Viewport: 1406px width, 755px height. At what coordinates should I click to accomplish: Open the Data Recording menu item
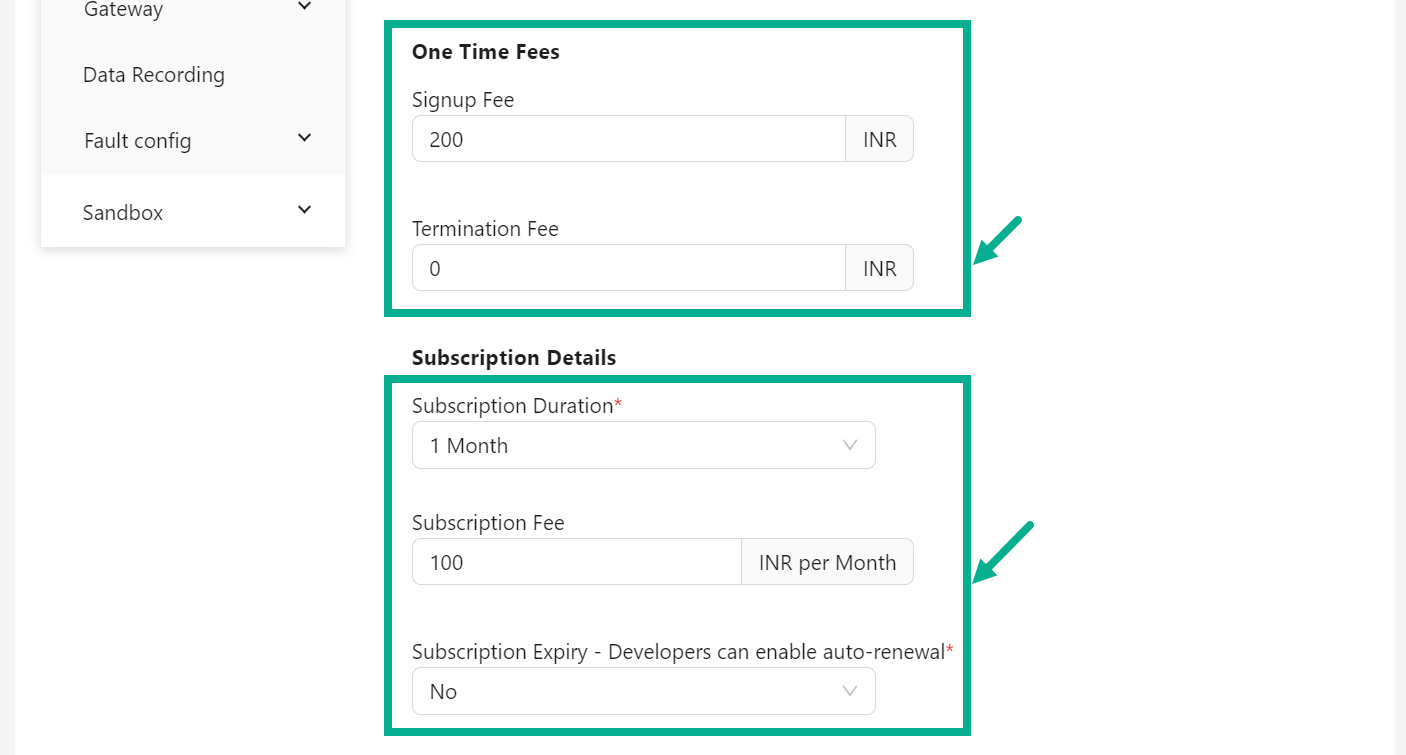coord(154,75)
